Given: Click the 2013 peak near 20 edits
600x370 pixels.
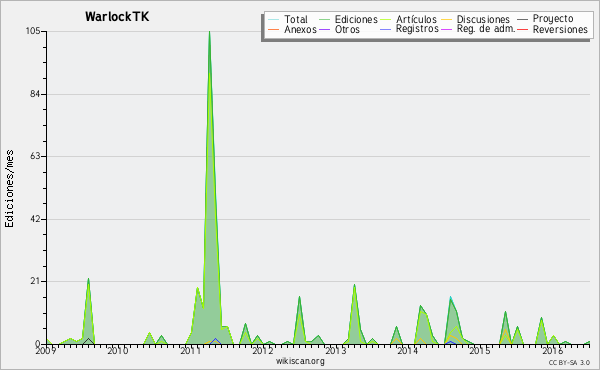Looking at the screenshot, I should [x=354, y=285].
